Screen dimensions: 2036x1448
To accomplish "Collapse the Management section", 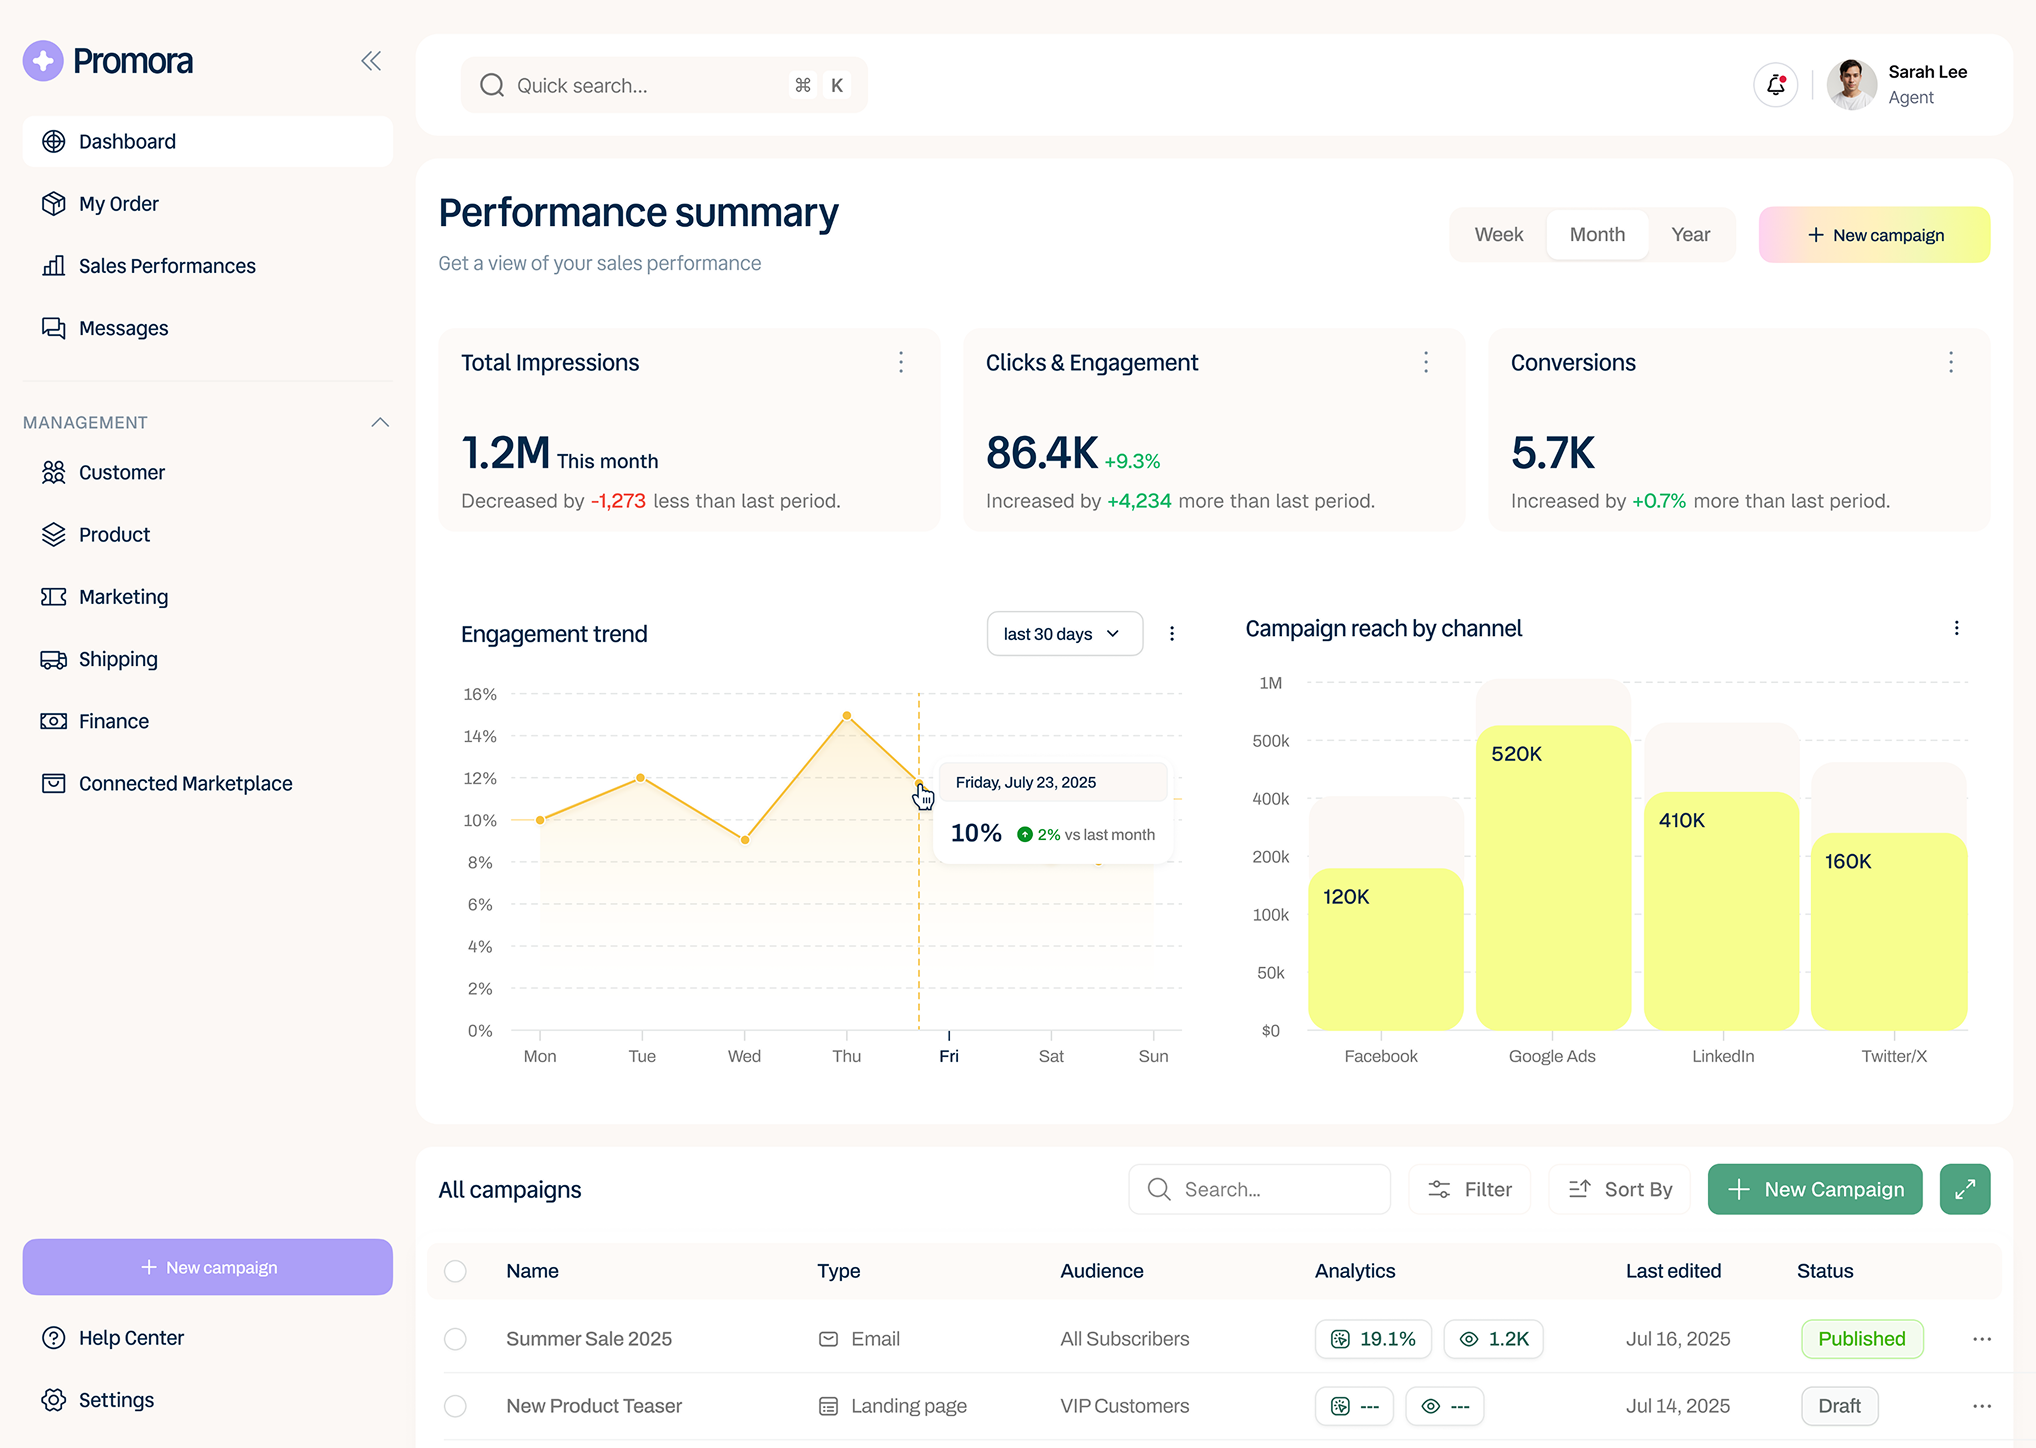I will (x=380, y=422).
